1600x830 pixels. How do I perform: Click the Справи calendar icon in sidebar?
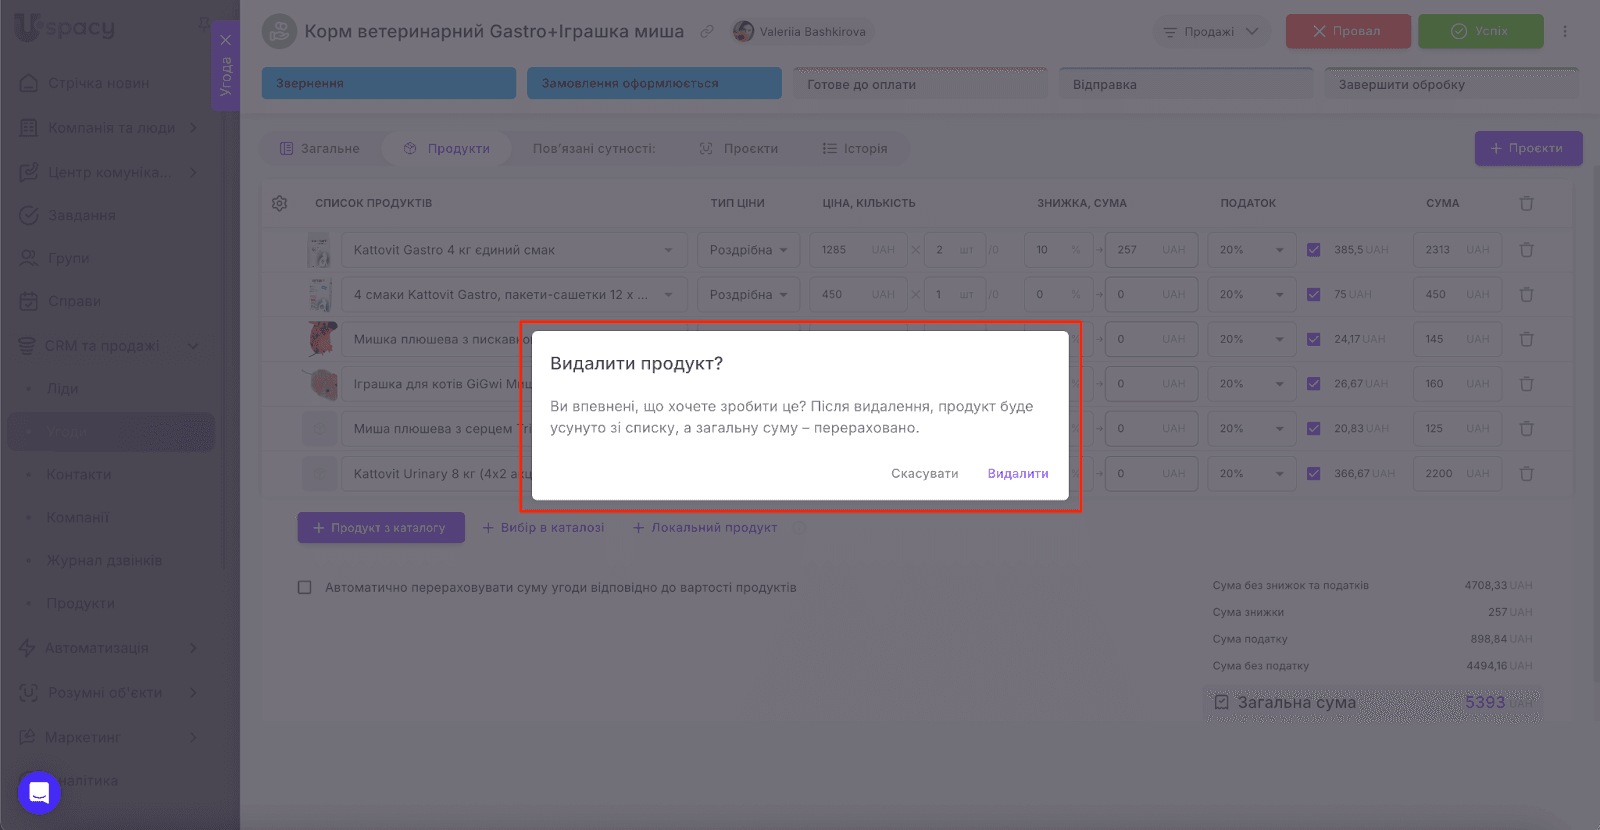pos(29,301)
